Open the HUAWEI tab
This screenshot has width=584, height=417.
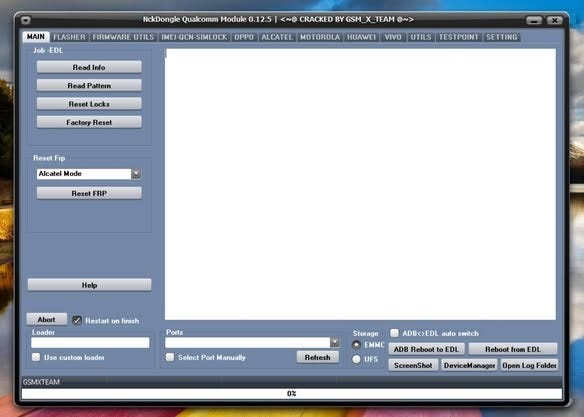click(361, 37)
